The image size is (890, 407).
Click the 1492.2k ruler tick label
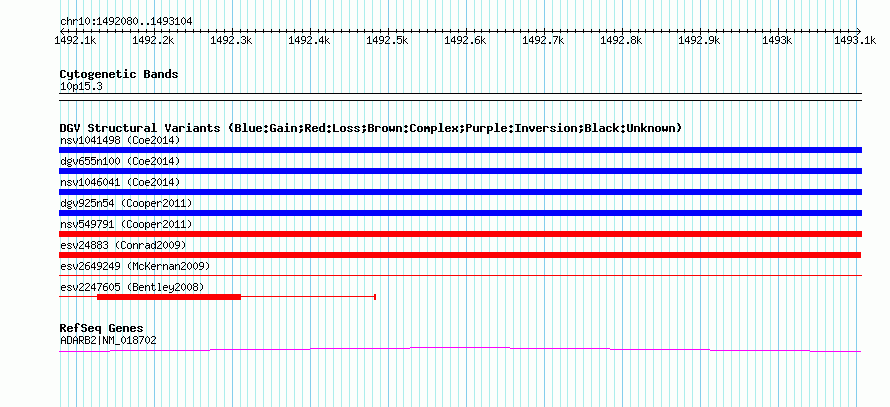pos(153,40)
